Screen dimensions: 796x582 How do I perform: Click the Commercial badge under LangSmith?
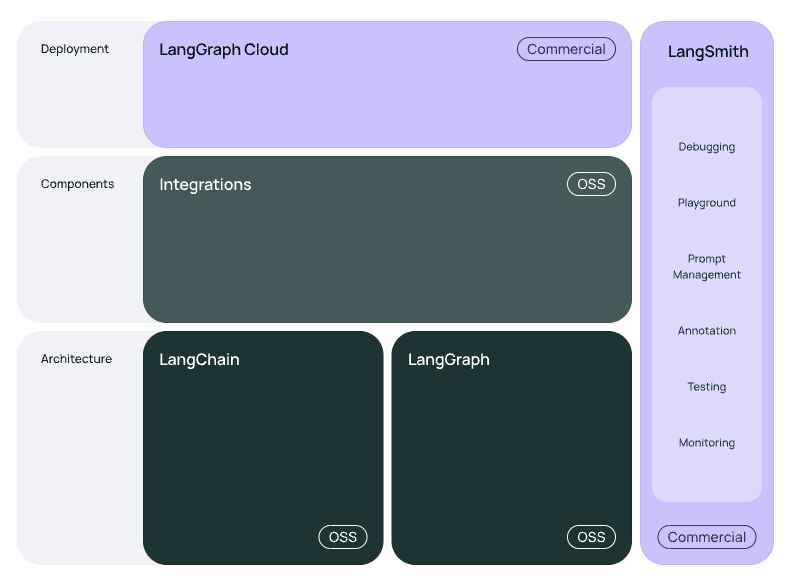click(x=706, y=537)
